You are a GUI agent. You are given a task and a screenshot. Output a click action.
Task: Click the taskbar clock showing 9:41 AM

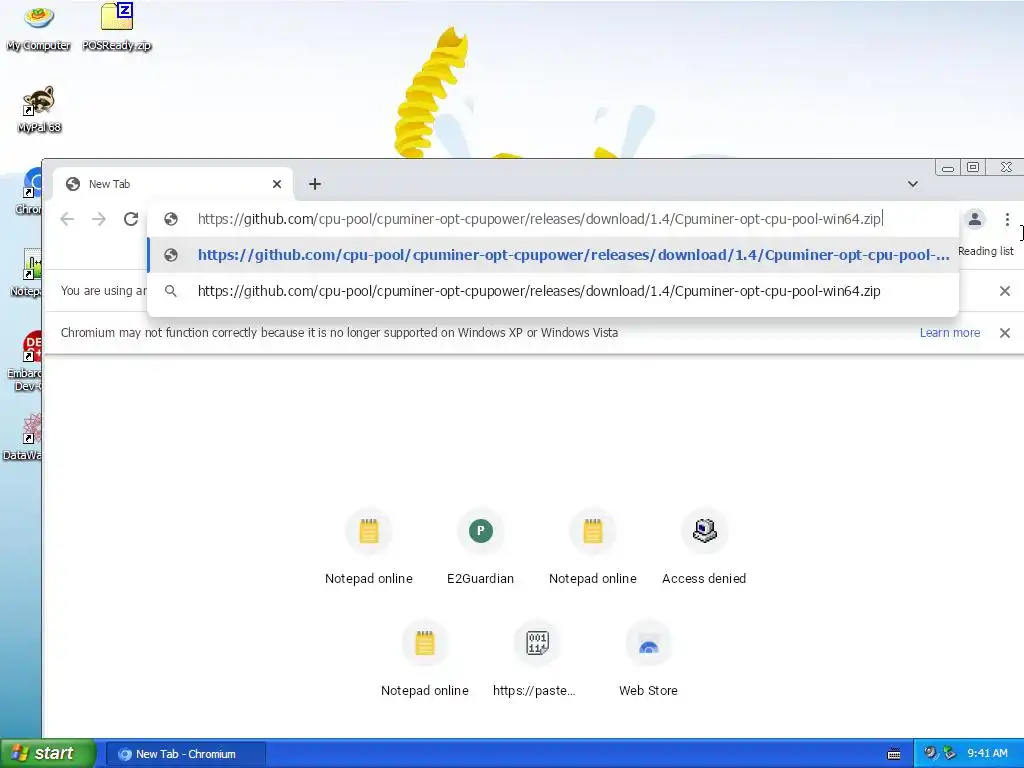tap(987, 754)
